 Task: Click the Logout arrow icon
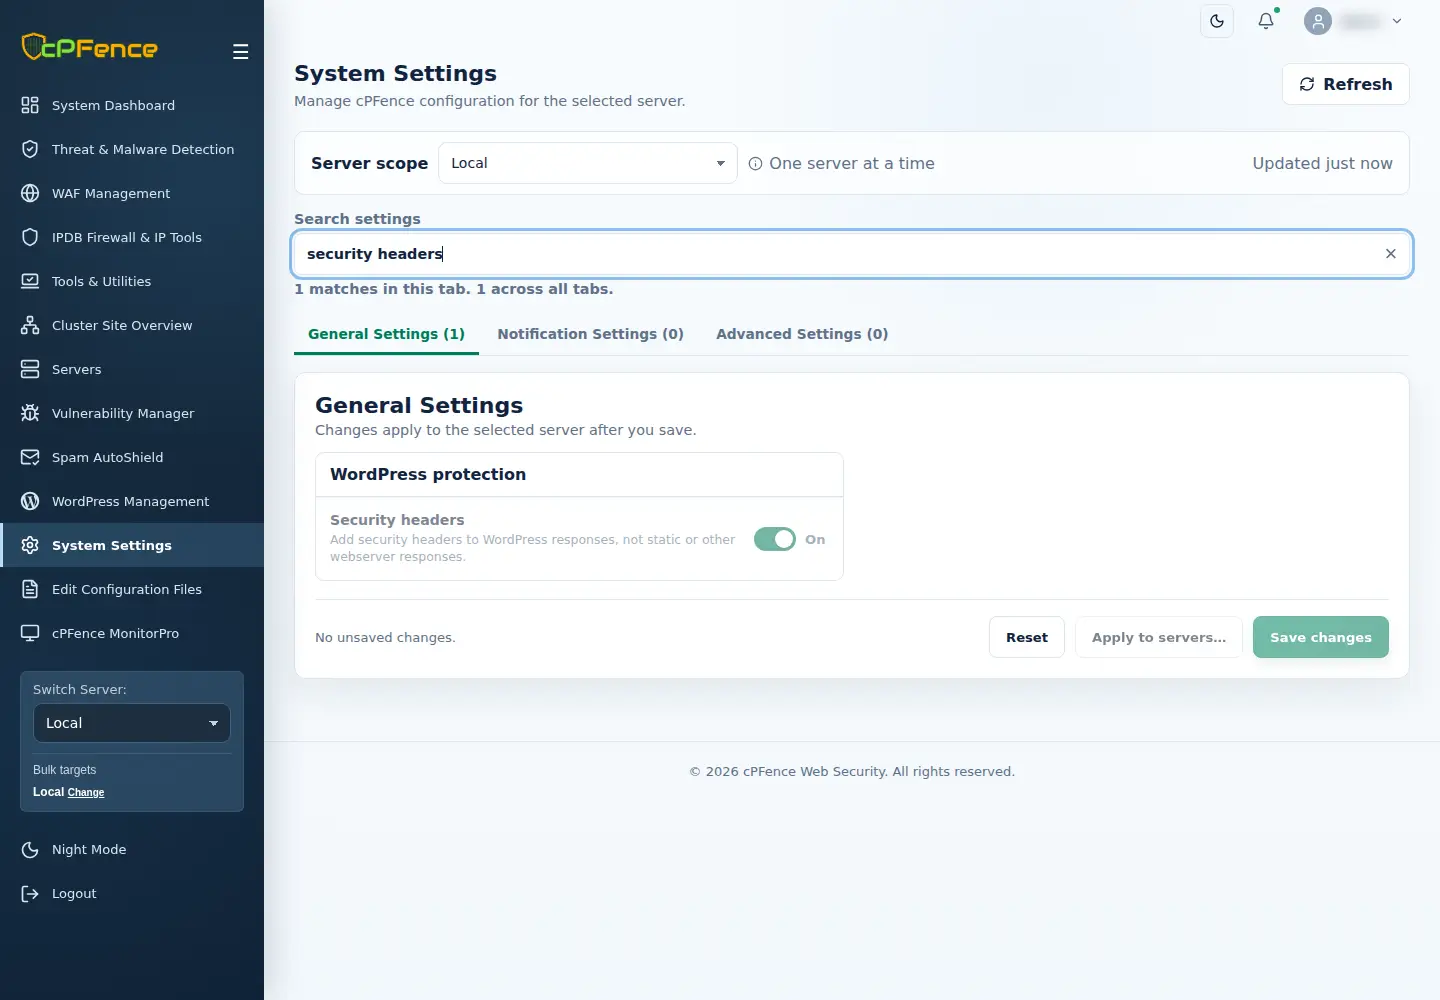coord(30,893)
